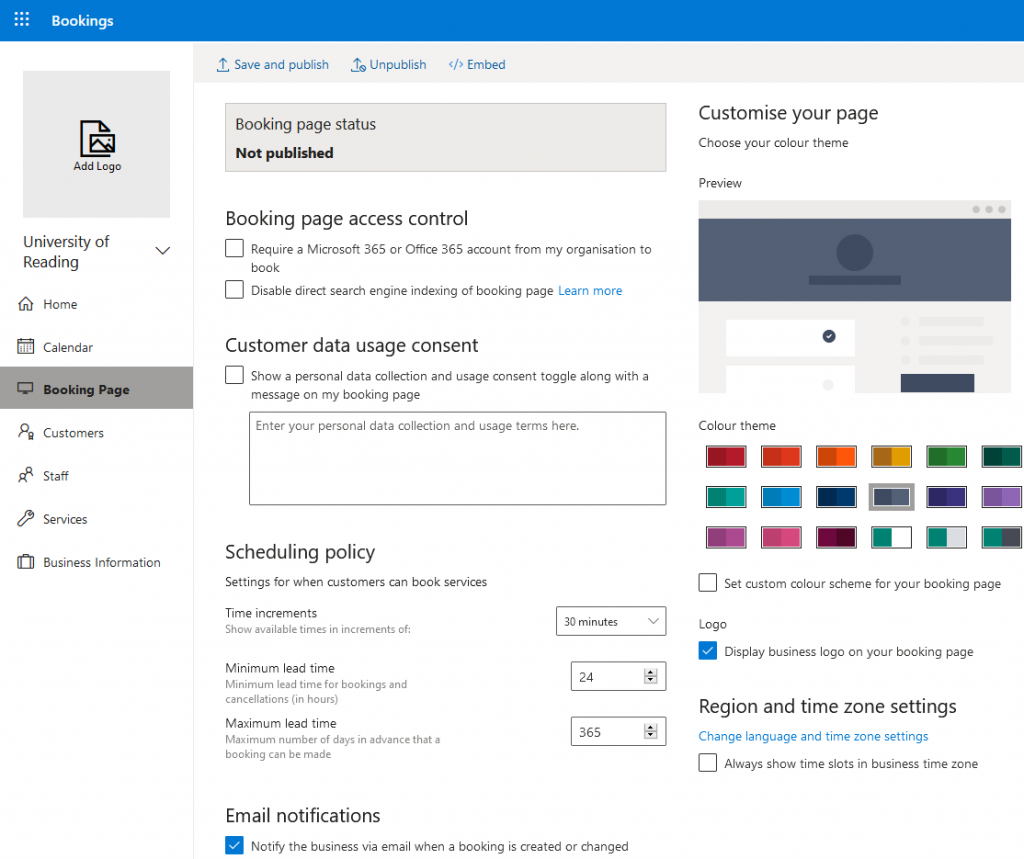Click the Save and publish upload icon

(223, 65)
